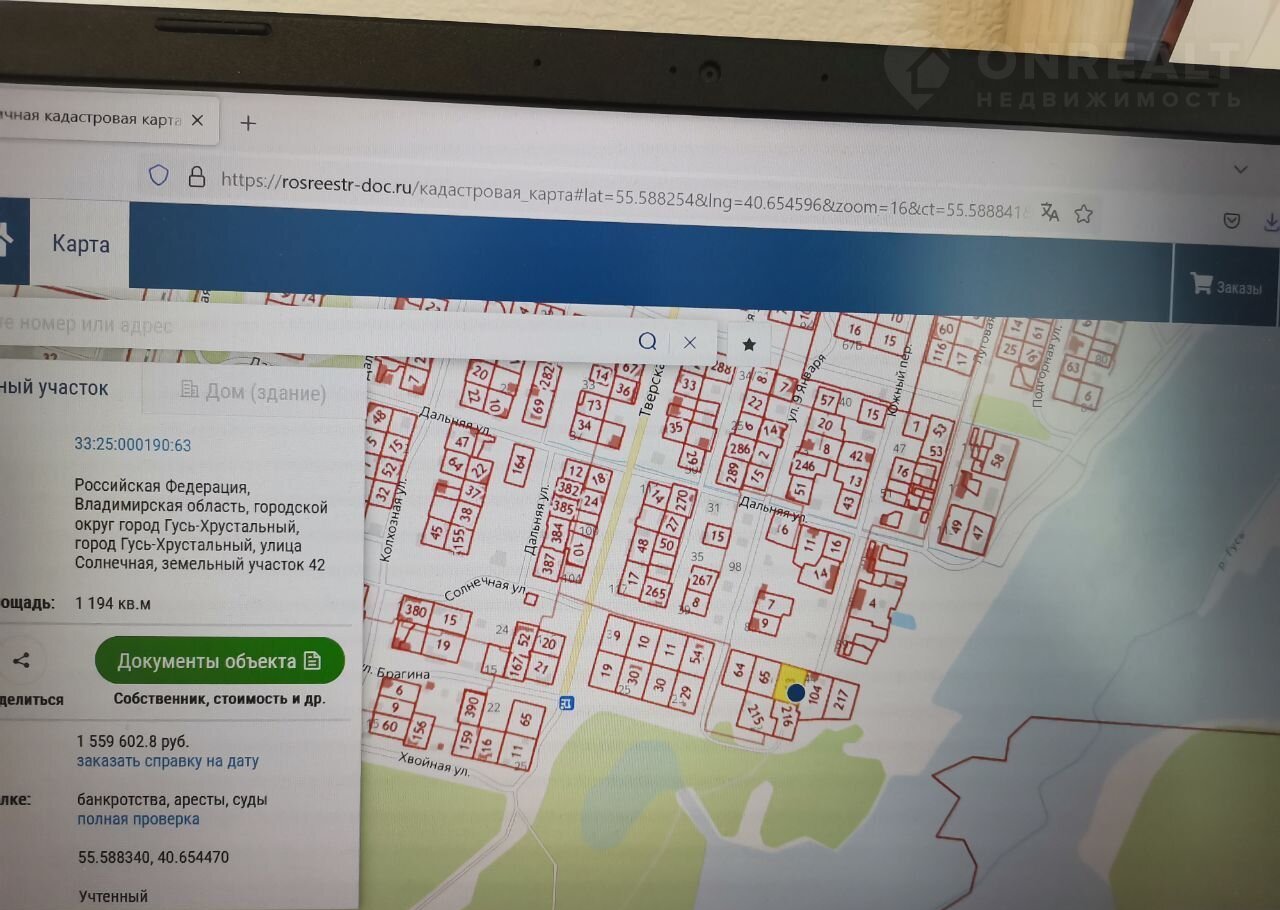View site security via the padlock icon

coord(197,177)
